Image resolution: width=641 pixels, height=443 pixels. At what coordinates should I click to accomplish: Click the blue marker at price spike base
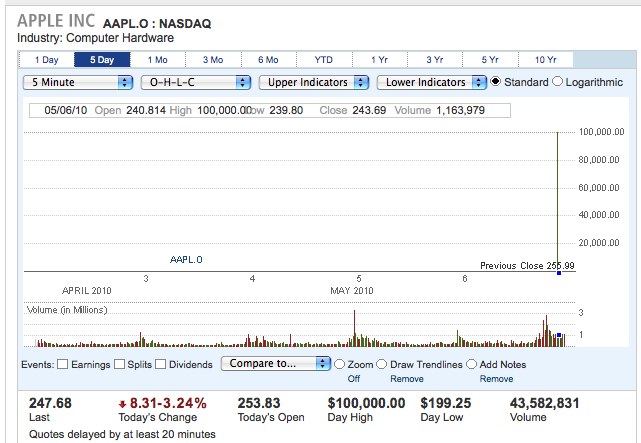[559, 273]
